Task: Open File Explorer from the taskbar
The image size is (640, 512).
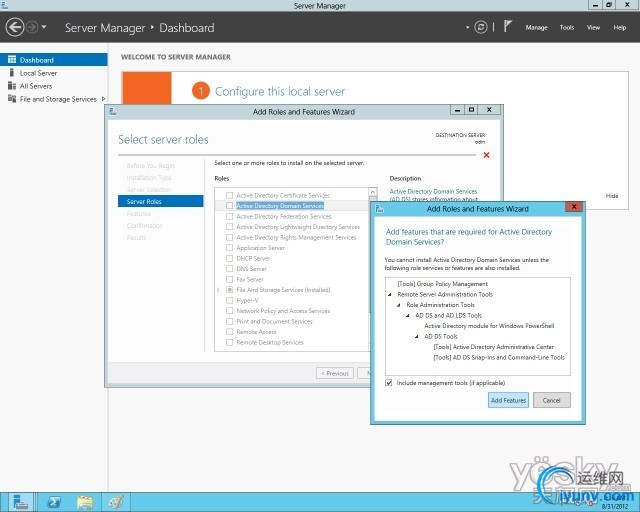Action: 85,502
